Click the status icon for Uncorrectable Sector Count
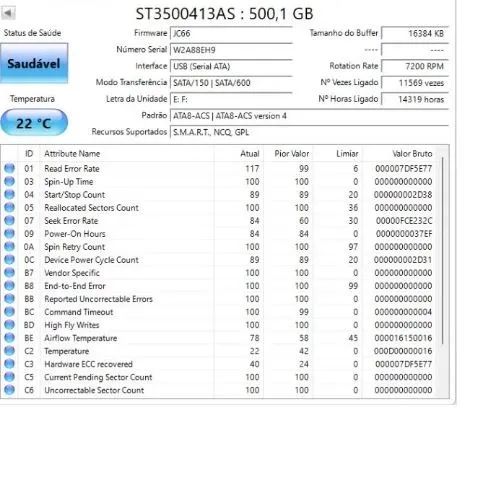Screen dimensions: 497x477 click(x=9, y=389)
